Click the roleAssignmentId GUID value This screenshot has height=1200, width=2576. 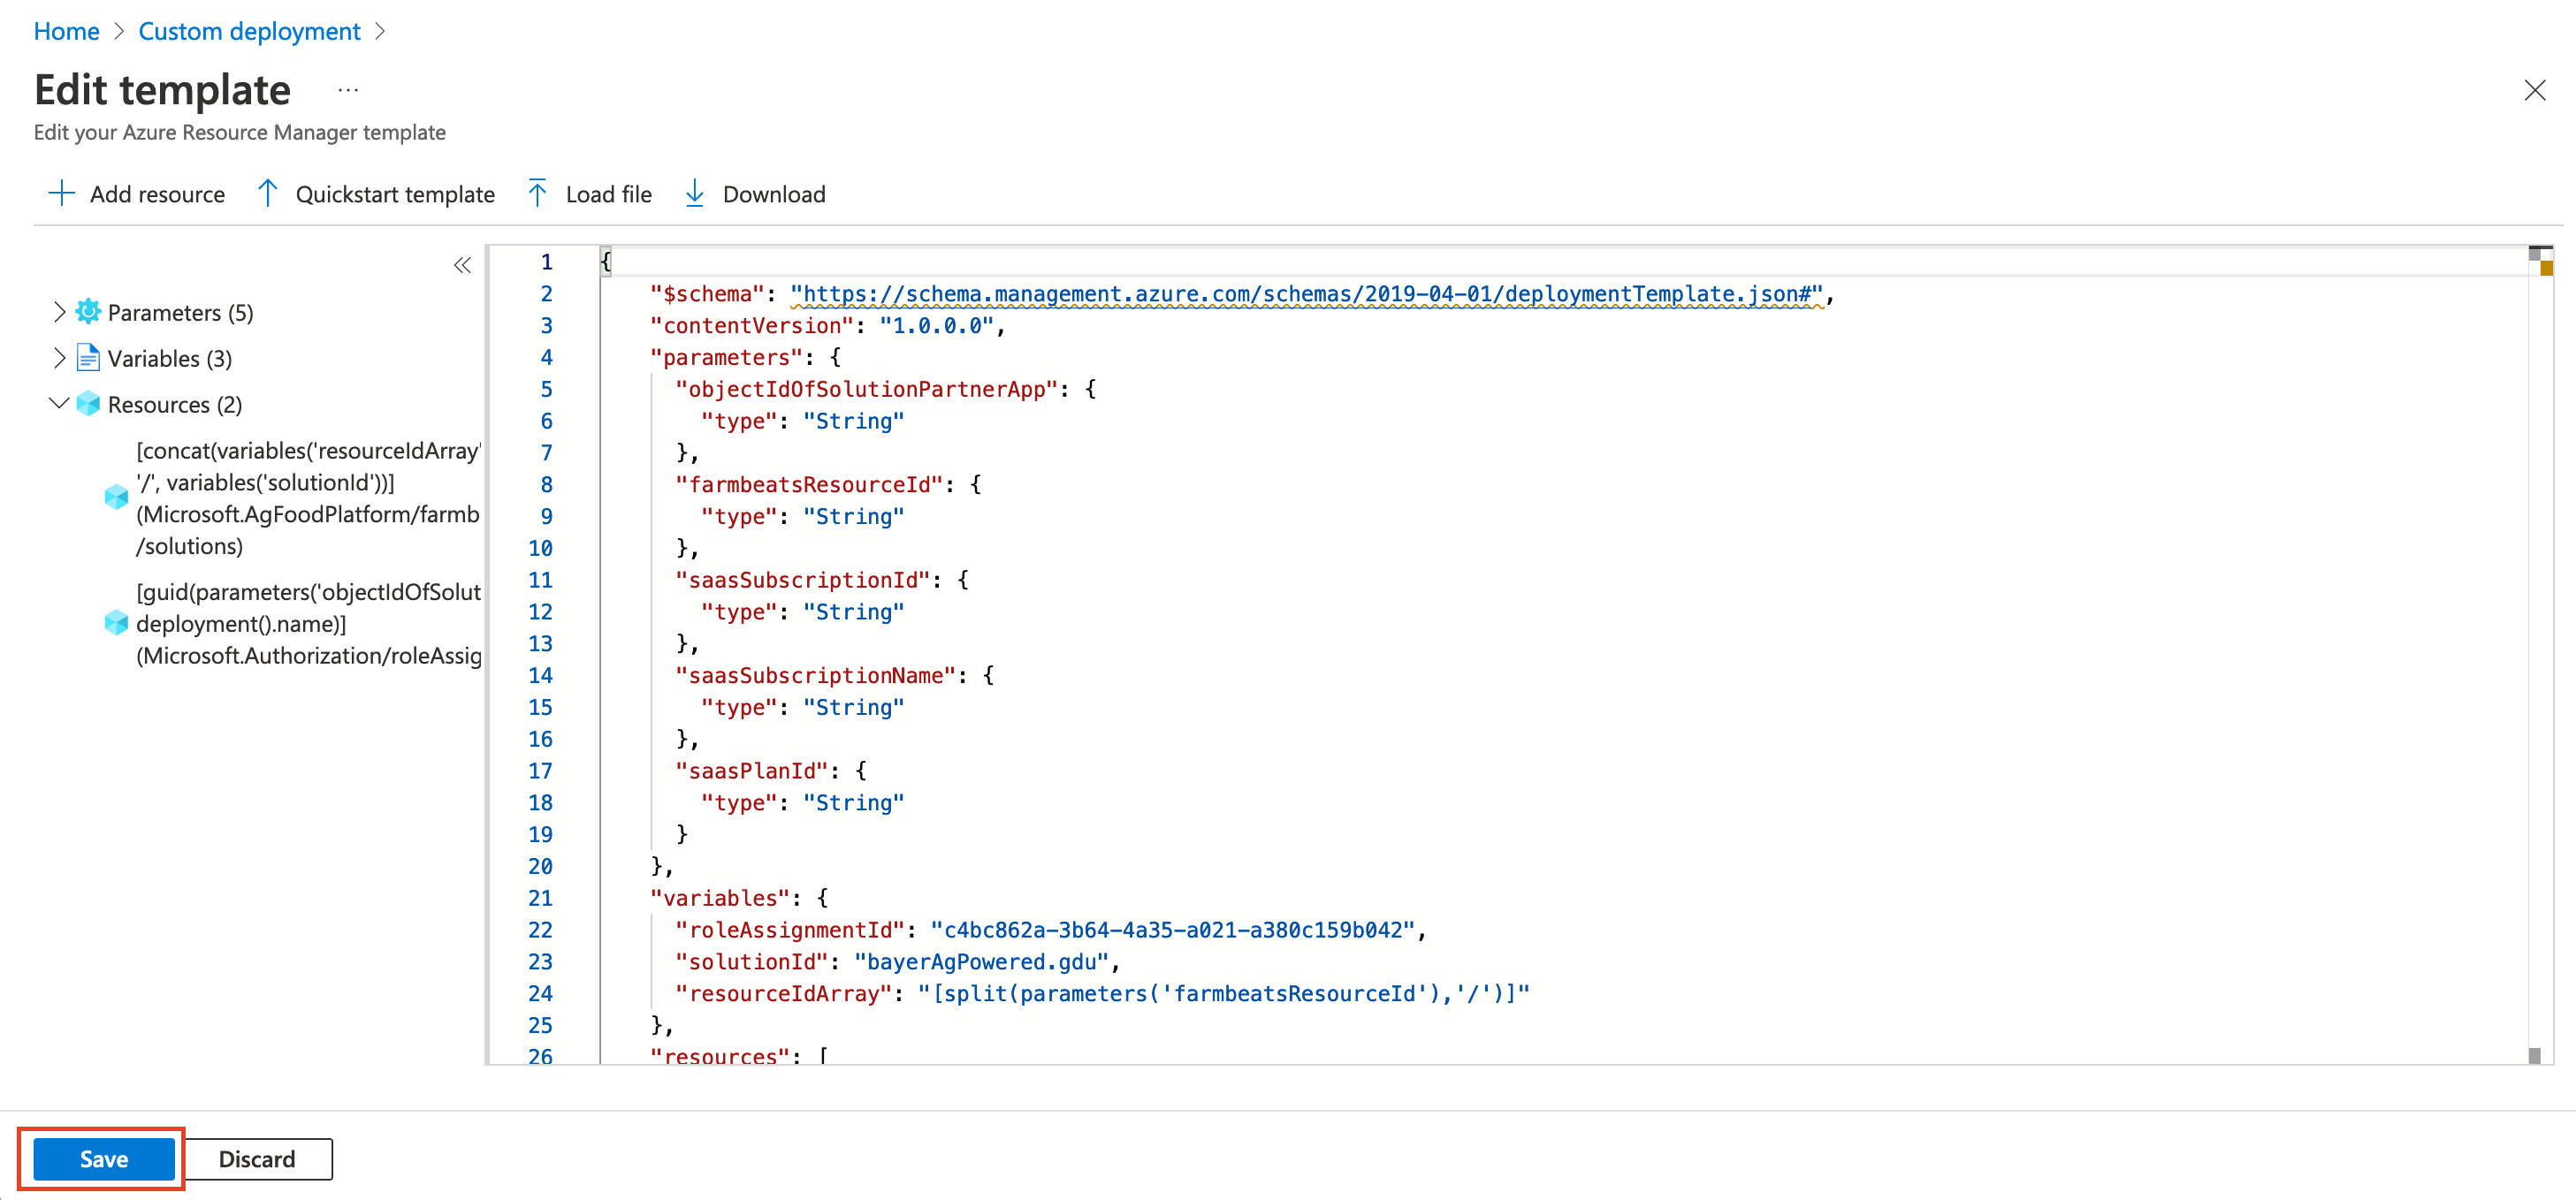[x=1173, y=930]
